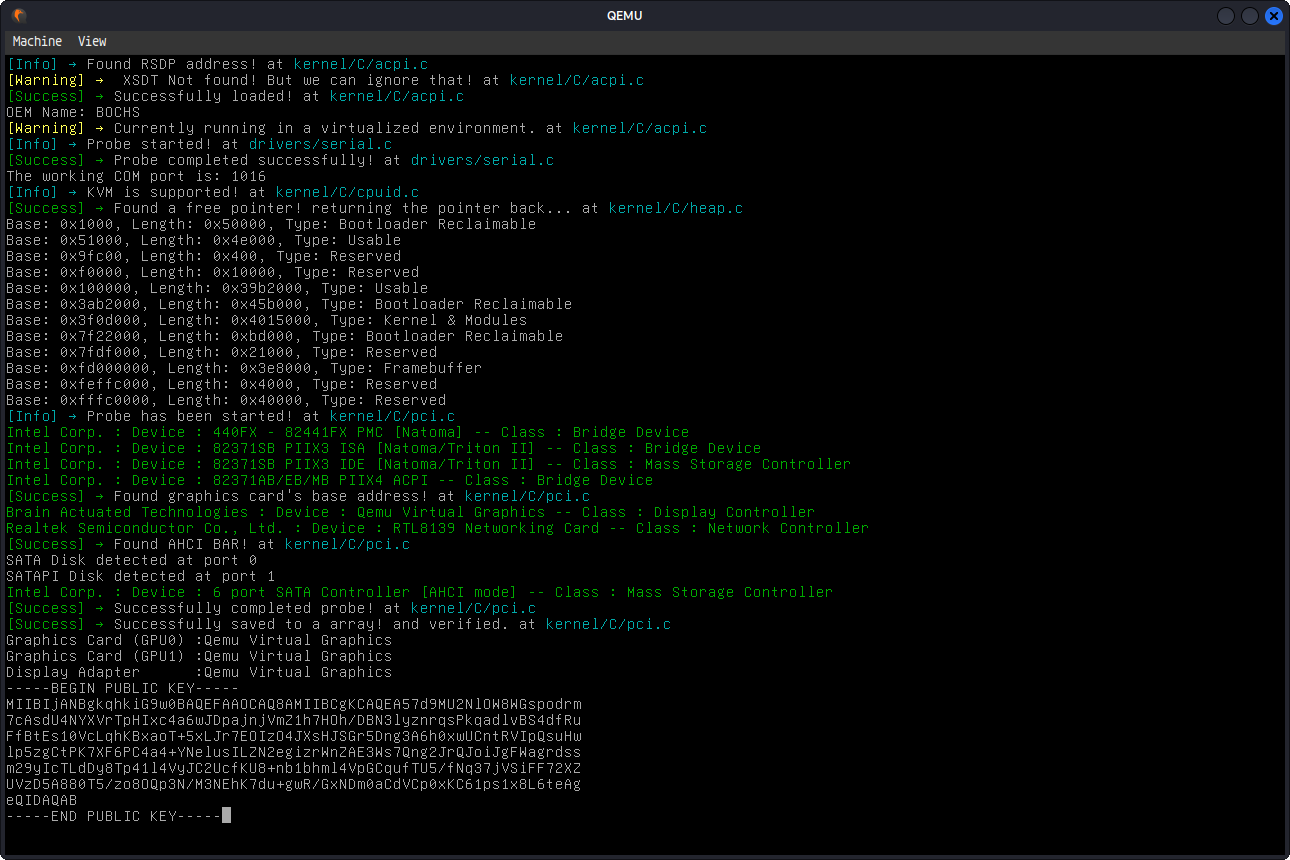This screenshot has height=860, width=1290.
Task: Click the terminal cursor block after END PUBLIC KEY
Action: [227, 816]
